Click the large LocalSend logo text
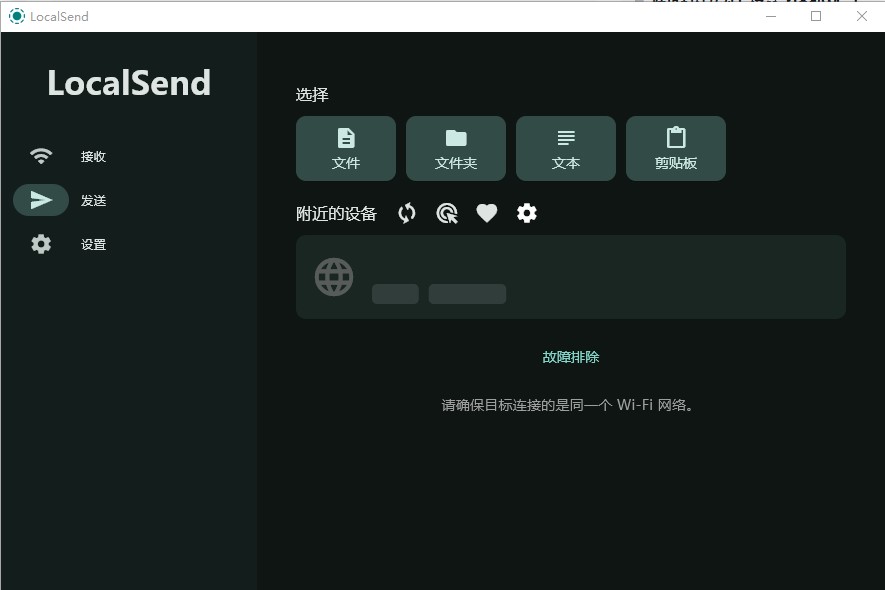Image resolution: width=885 pixels, height=590 pixels. (129, 83)
